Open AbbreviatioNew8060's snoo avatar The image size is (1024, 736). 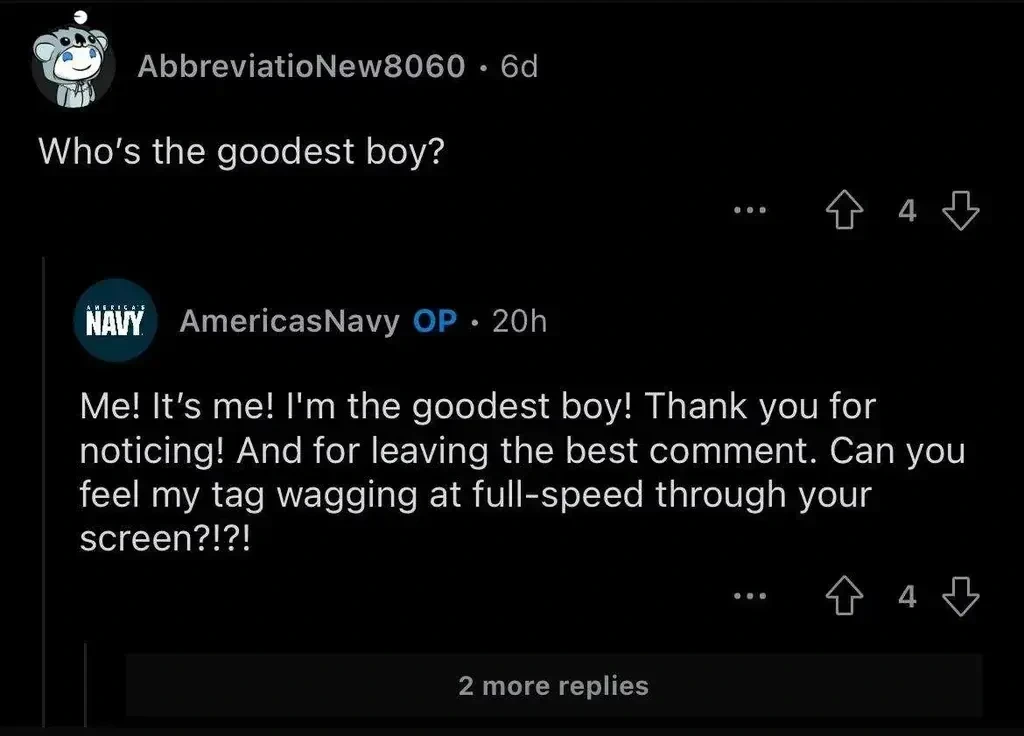(x=70, y=67)
